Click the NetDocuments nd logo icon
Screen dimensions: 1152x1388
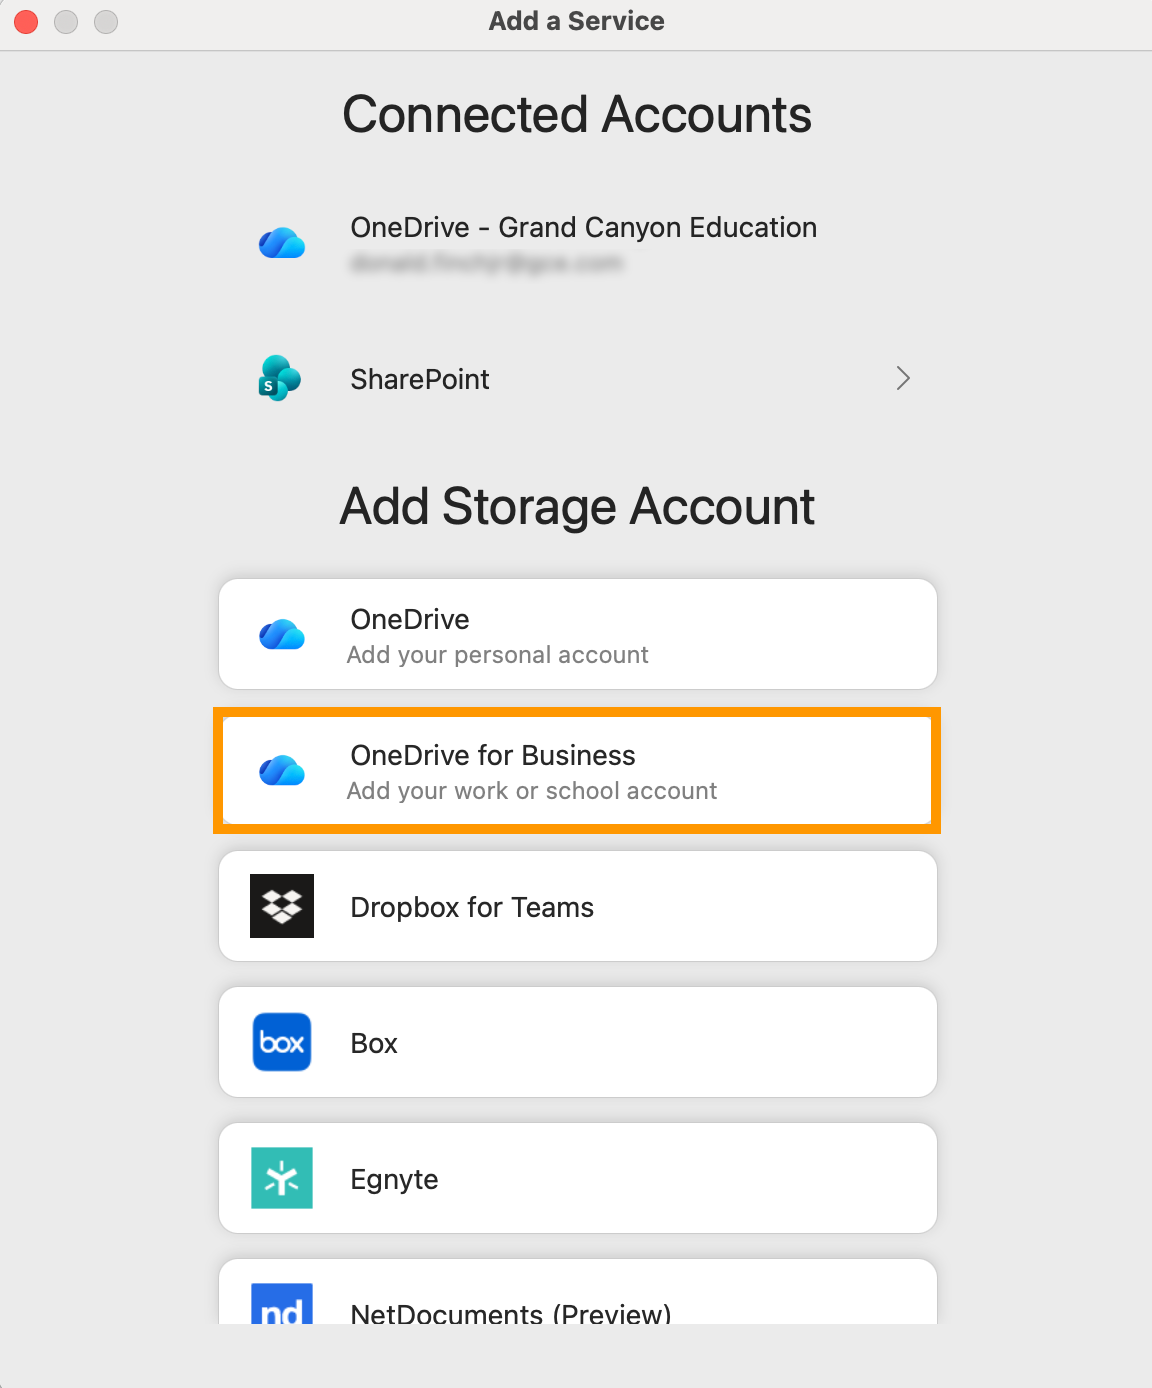click(x=282, y=1305)
